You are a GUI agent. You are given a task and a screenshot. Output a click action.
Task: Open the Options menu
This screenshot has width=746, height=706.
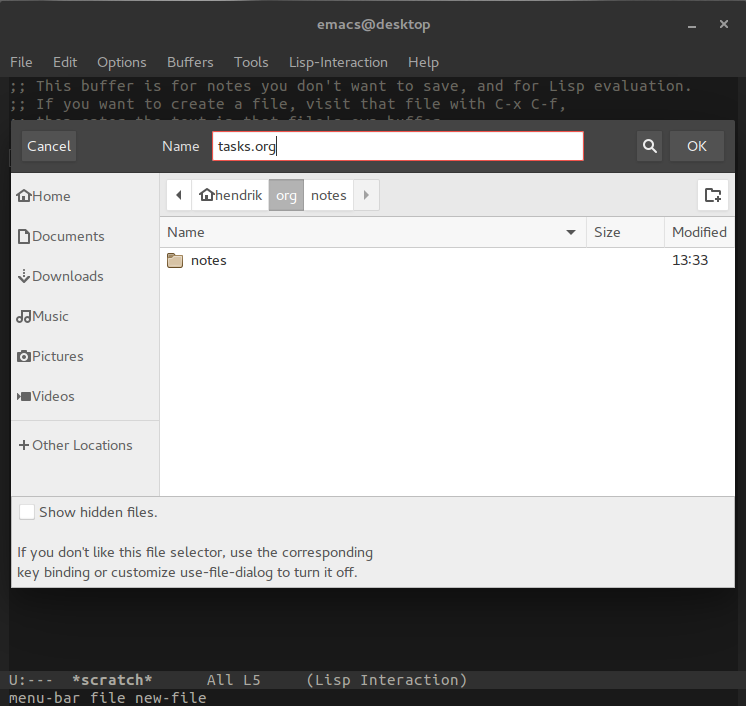(122, 62)
